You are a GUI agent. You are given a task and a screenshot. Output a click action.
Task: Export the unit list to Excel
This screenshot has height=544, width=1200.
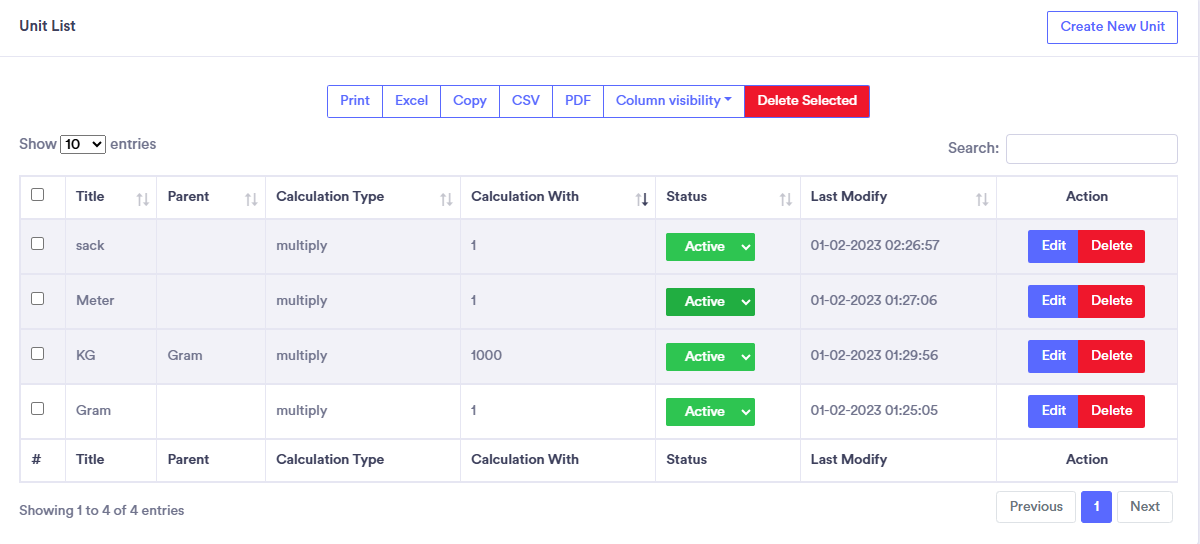411,101
